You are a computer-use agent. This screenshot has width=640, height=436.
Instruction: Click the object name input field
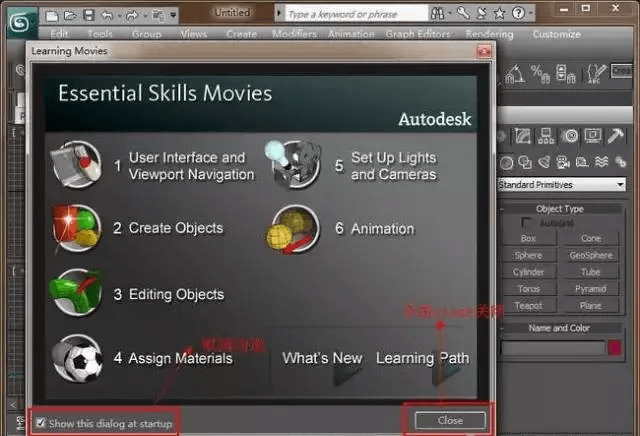point(553,348)
